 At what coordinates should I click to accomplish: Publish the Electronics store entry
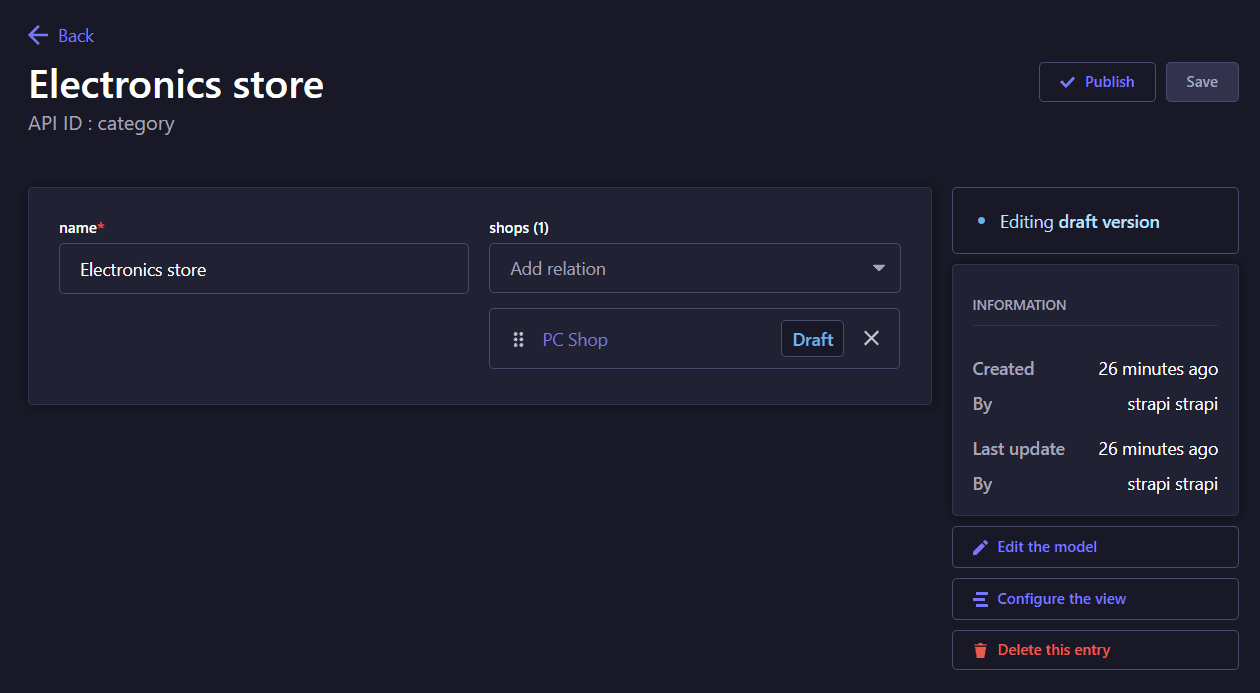[1097, 82]
